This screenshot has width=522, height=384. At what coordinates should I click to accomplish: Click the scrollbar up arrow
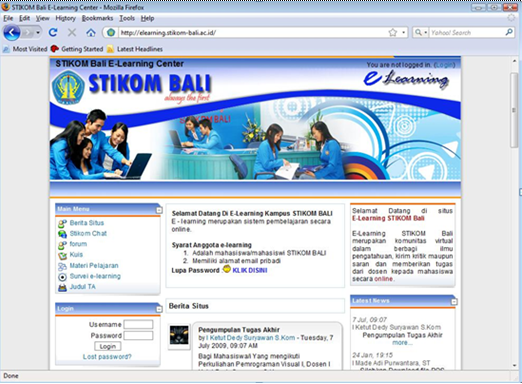pyautogui.click(x=514, y=61)
